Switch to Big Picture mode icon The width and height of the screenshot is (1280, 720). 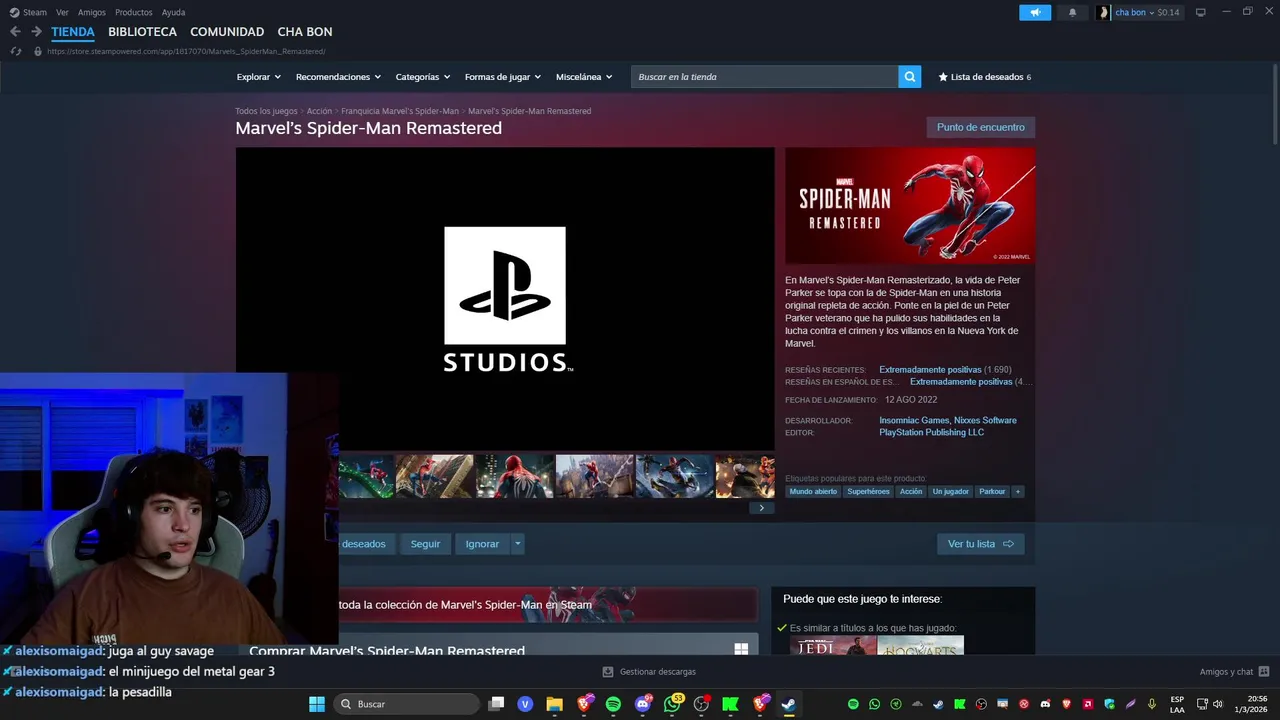click(1201, 13)
